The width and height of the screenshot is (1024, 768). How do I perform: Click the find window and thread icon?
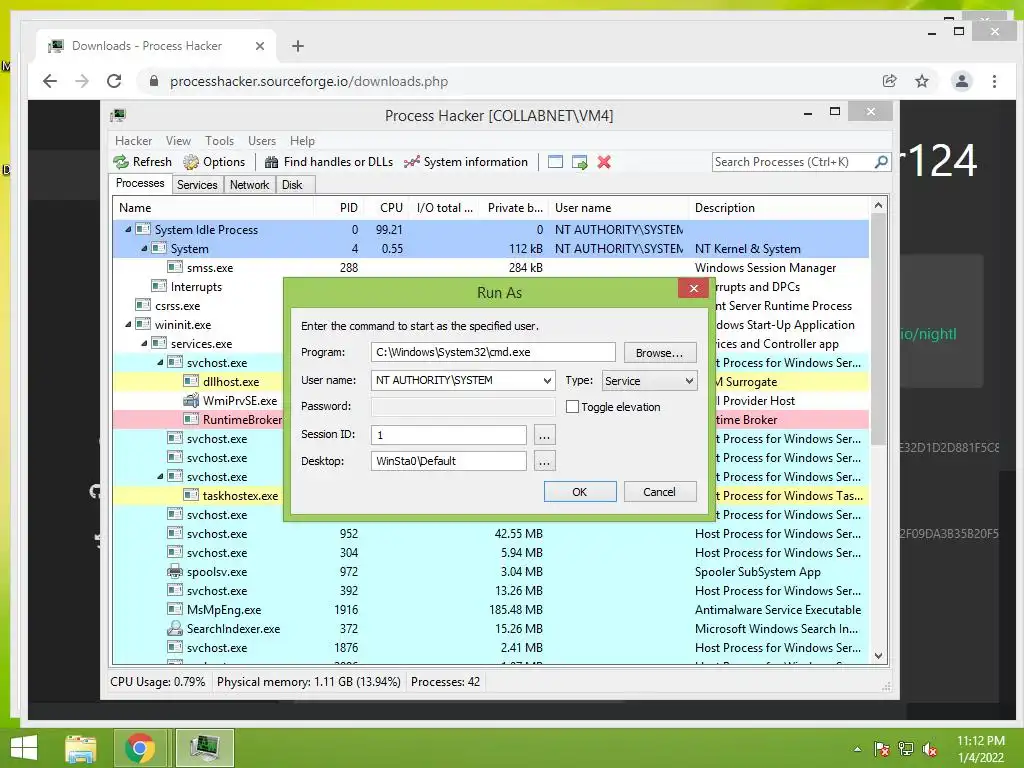[x=579, y=162]
